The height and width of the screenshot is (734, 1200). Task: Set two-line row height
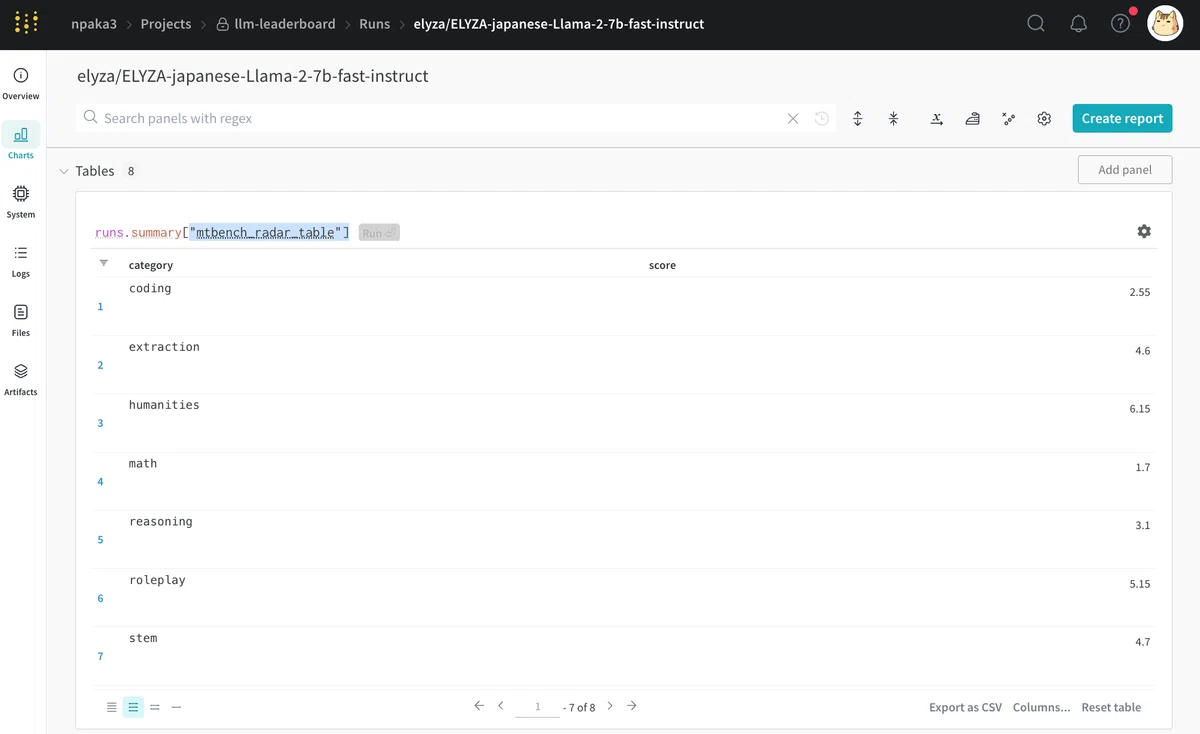click(155, 707)
